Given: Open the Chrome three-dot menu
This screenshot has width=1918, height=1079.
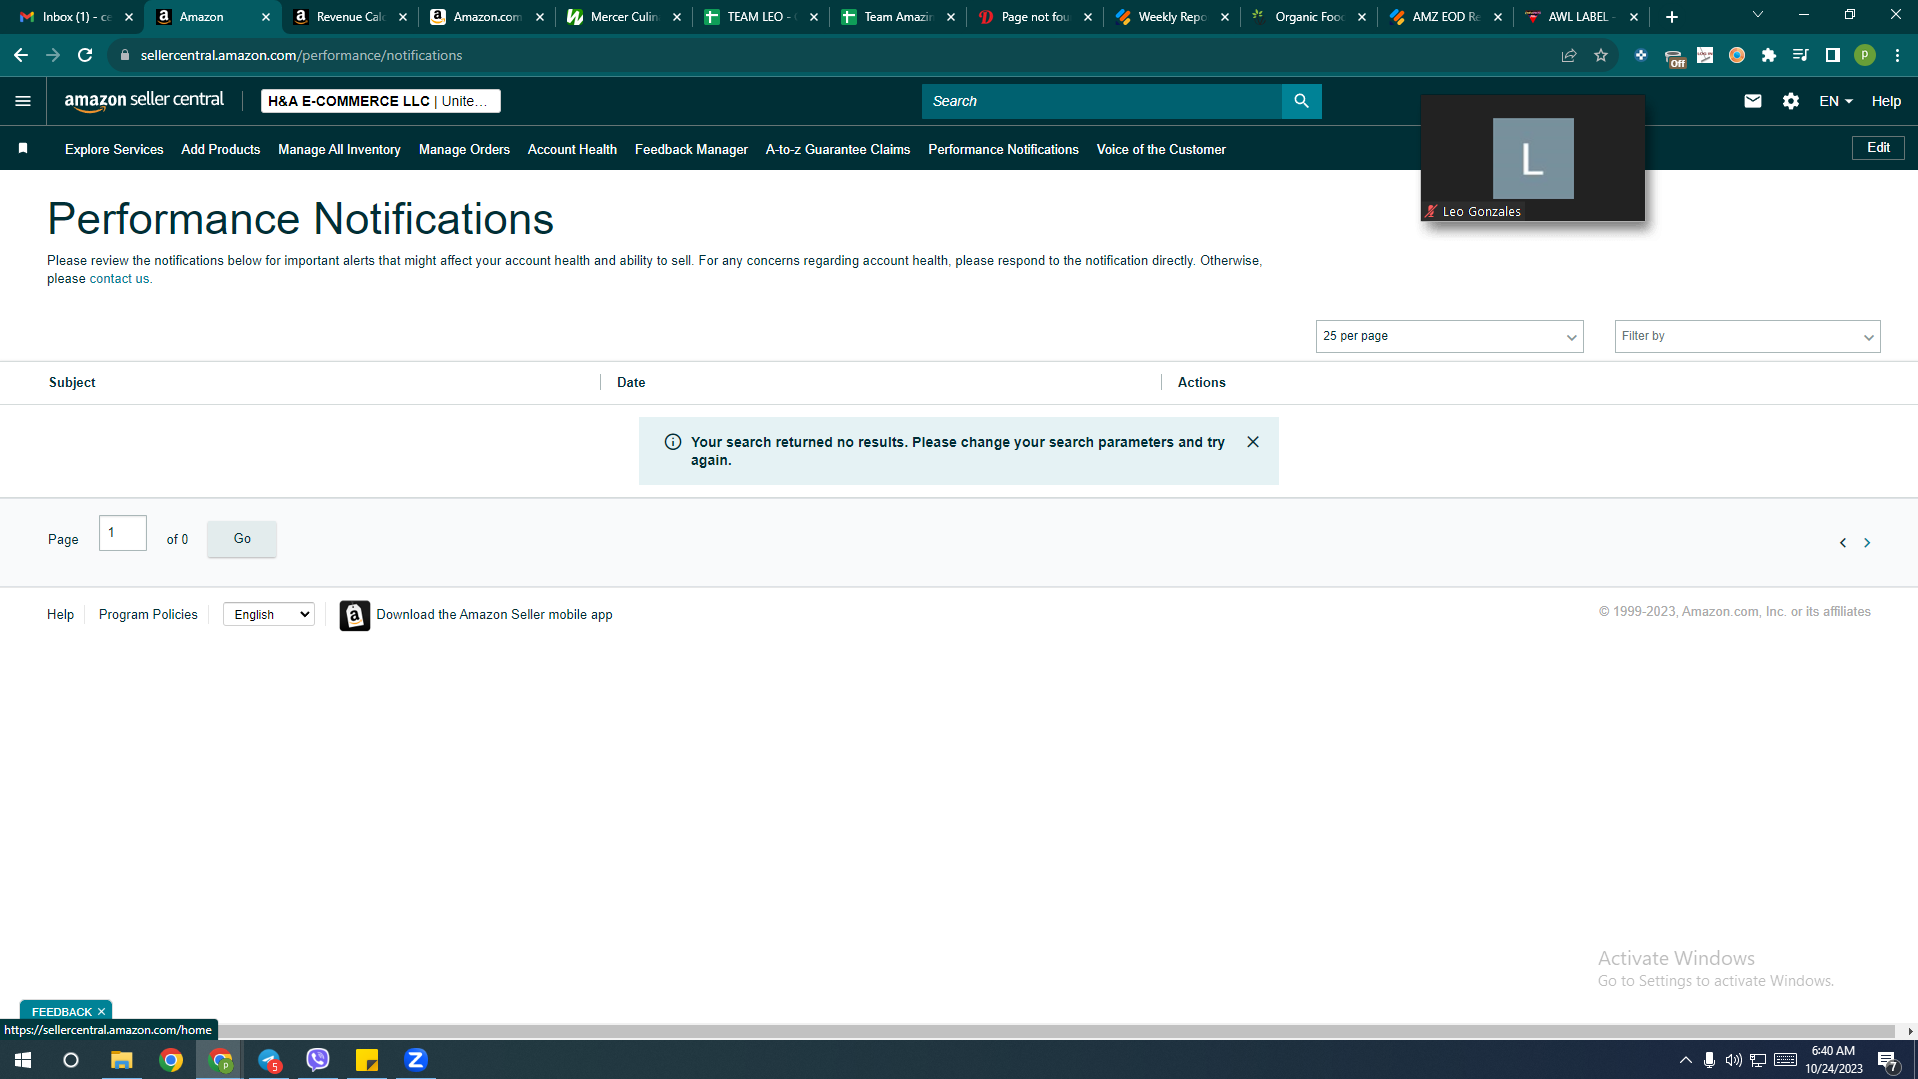Looking at the screenshot, I should point(1897,55).
